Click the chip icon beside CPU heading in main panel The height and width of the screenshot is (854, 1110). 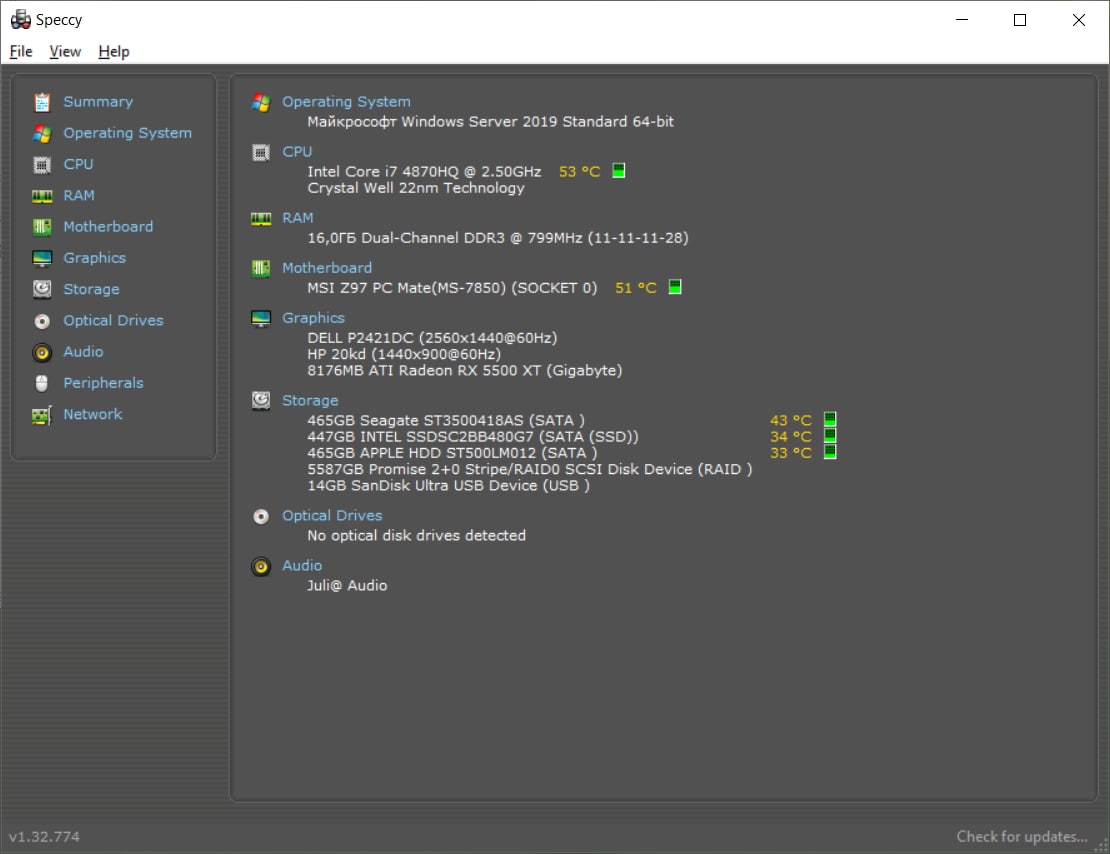pyautogui.click(x=261, y=152)
